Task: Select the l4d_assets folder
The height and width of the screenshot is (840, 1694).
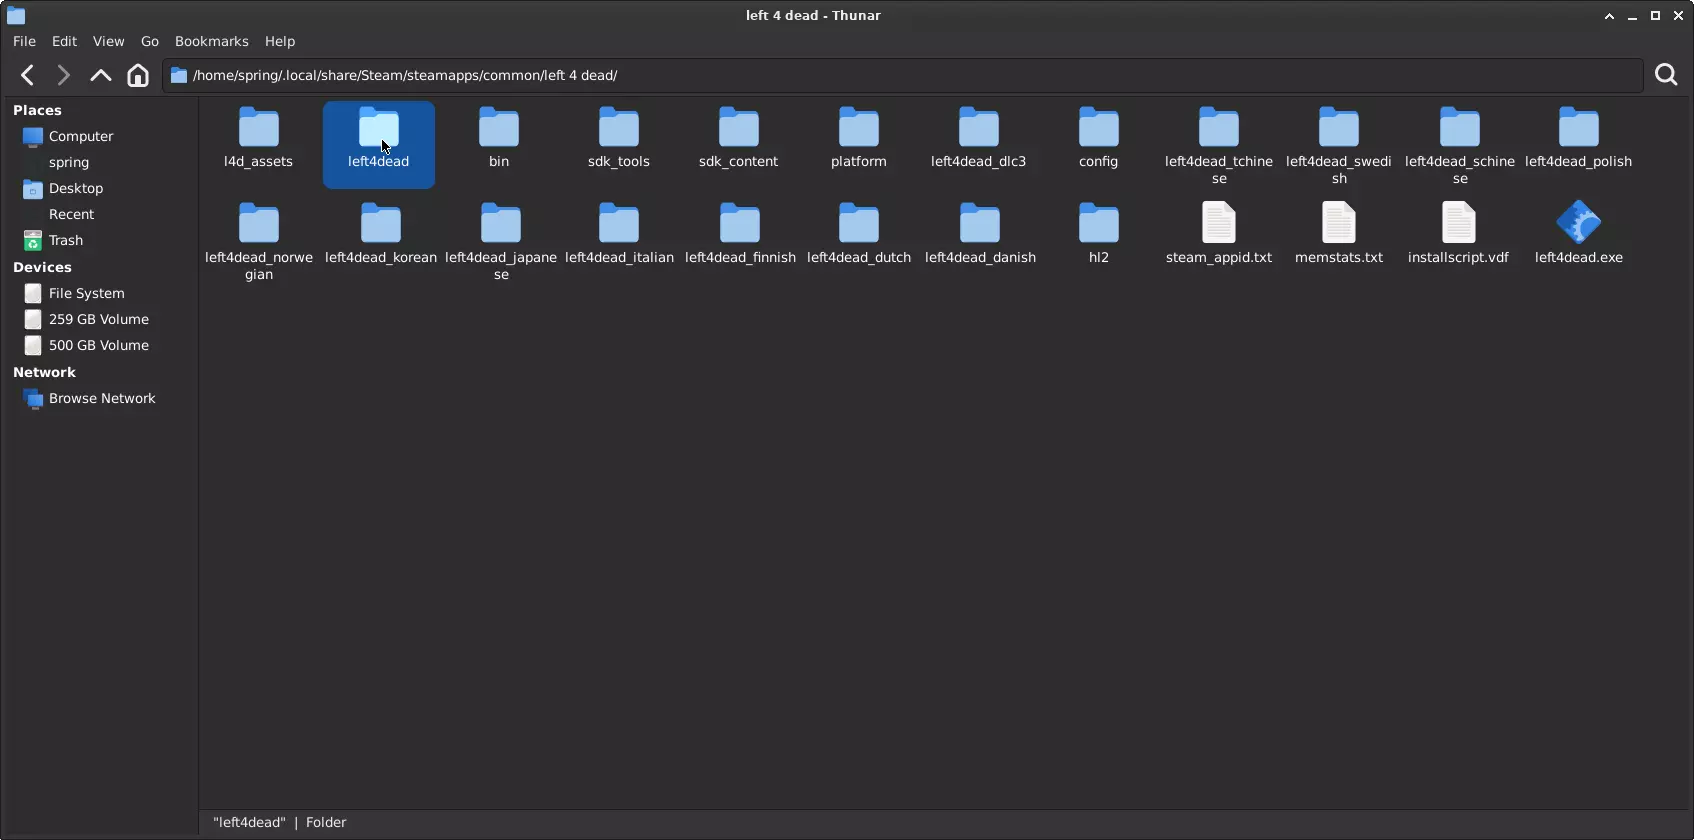Action: [259, 138]
